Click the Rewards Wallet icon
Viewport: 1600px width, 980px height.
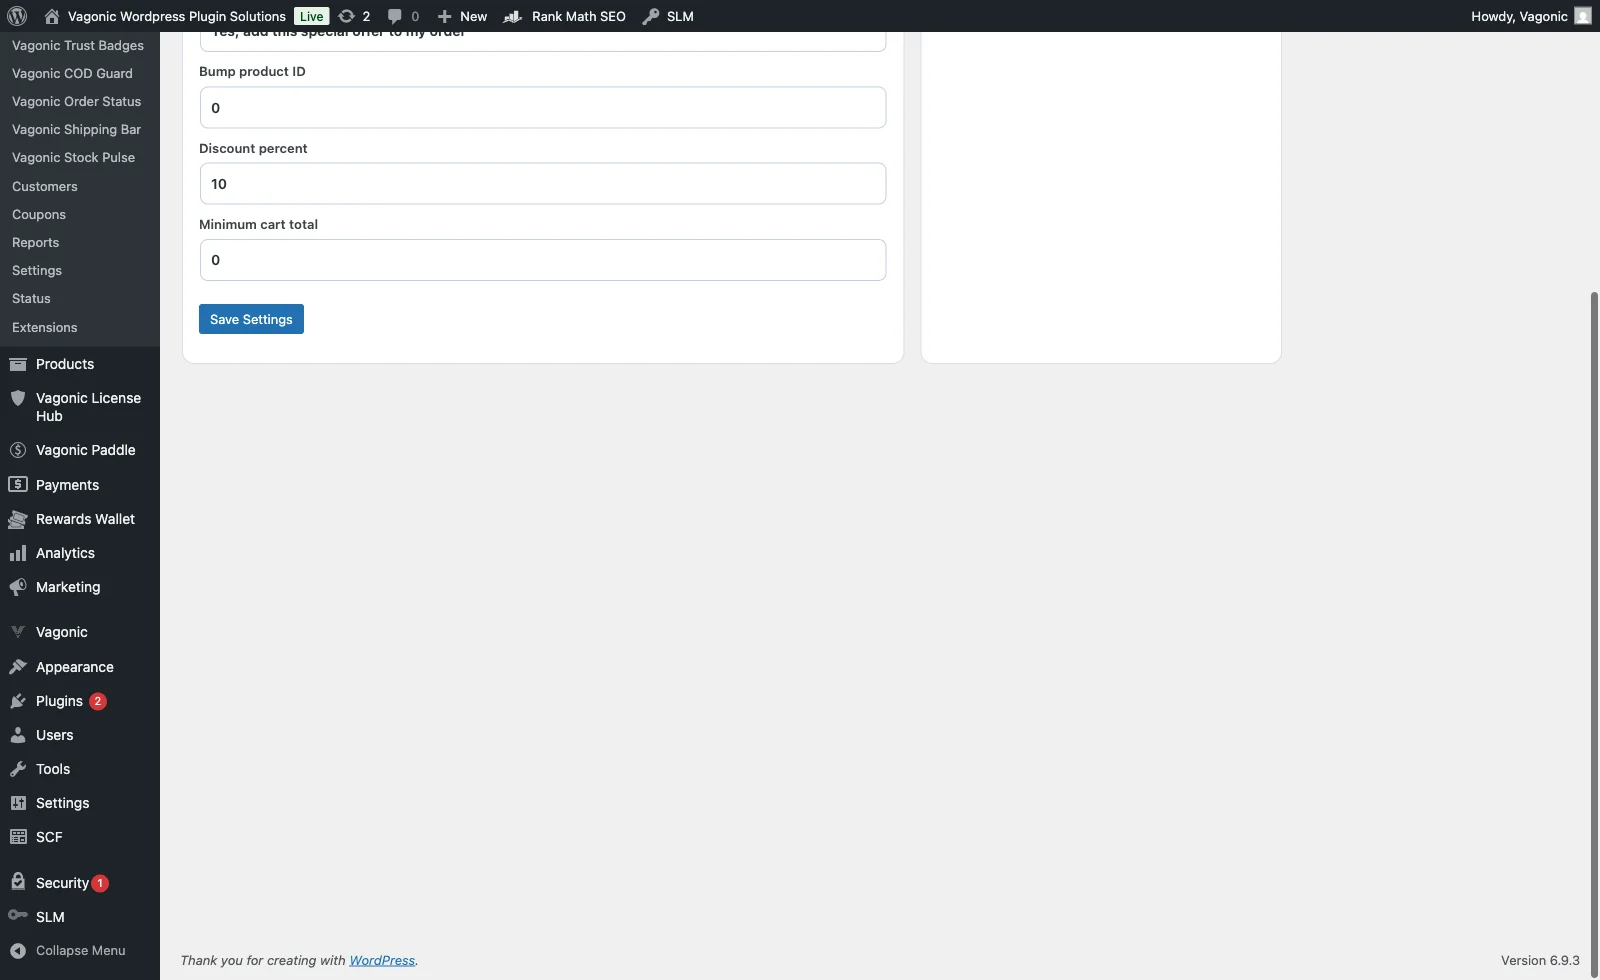[x=18, y=519]
